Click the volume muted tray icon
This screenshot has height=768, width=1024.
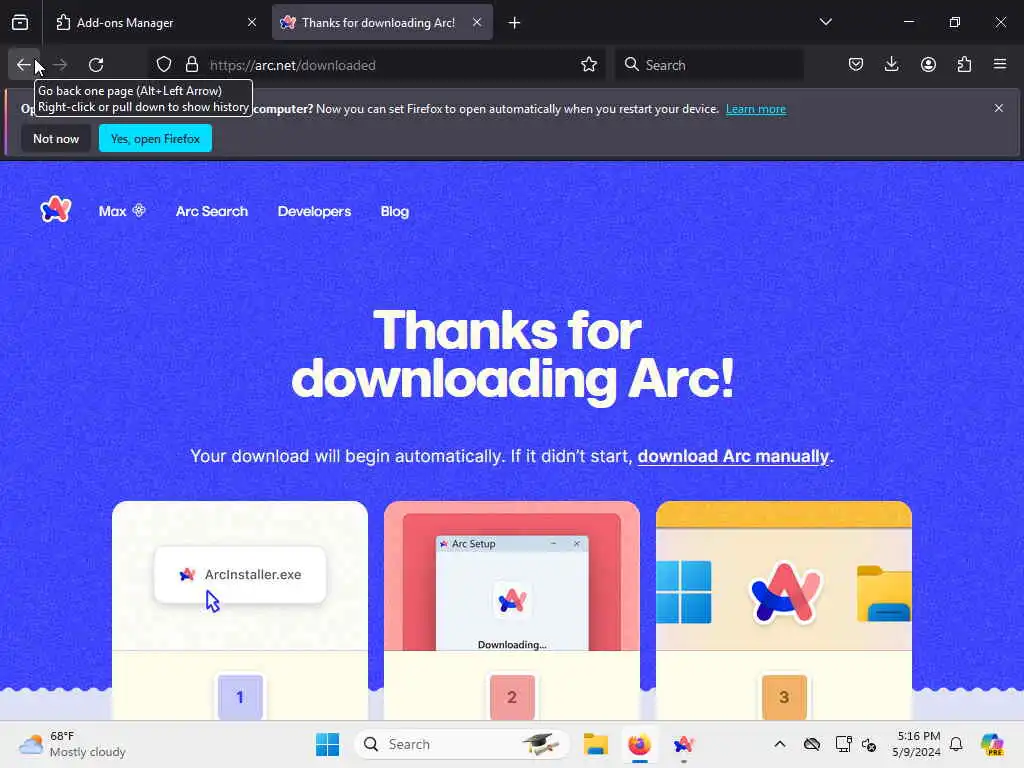[869, 744]
